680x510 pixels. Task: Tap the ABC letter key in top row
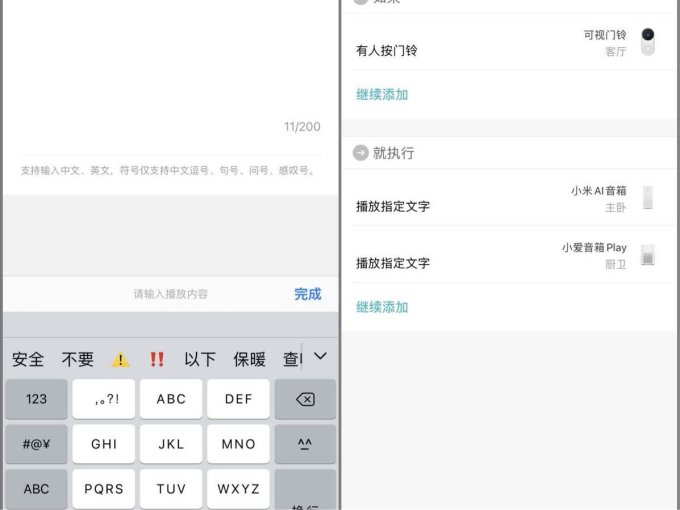[171, 399]
